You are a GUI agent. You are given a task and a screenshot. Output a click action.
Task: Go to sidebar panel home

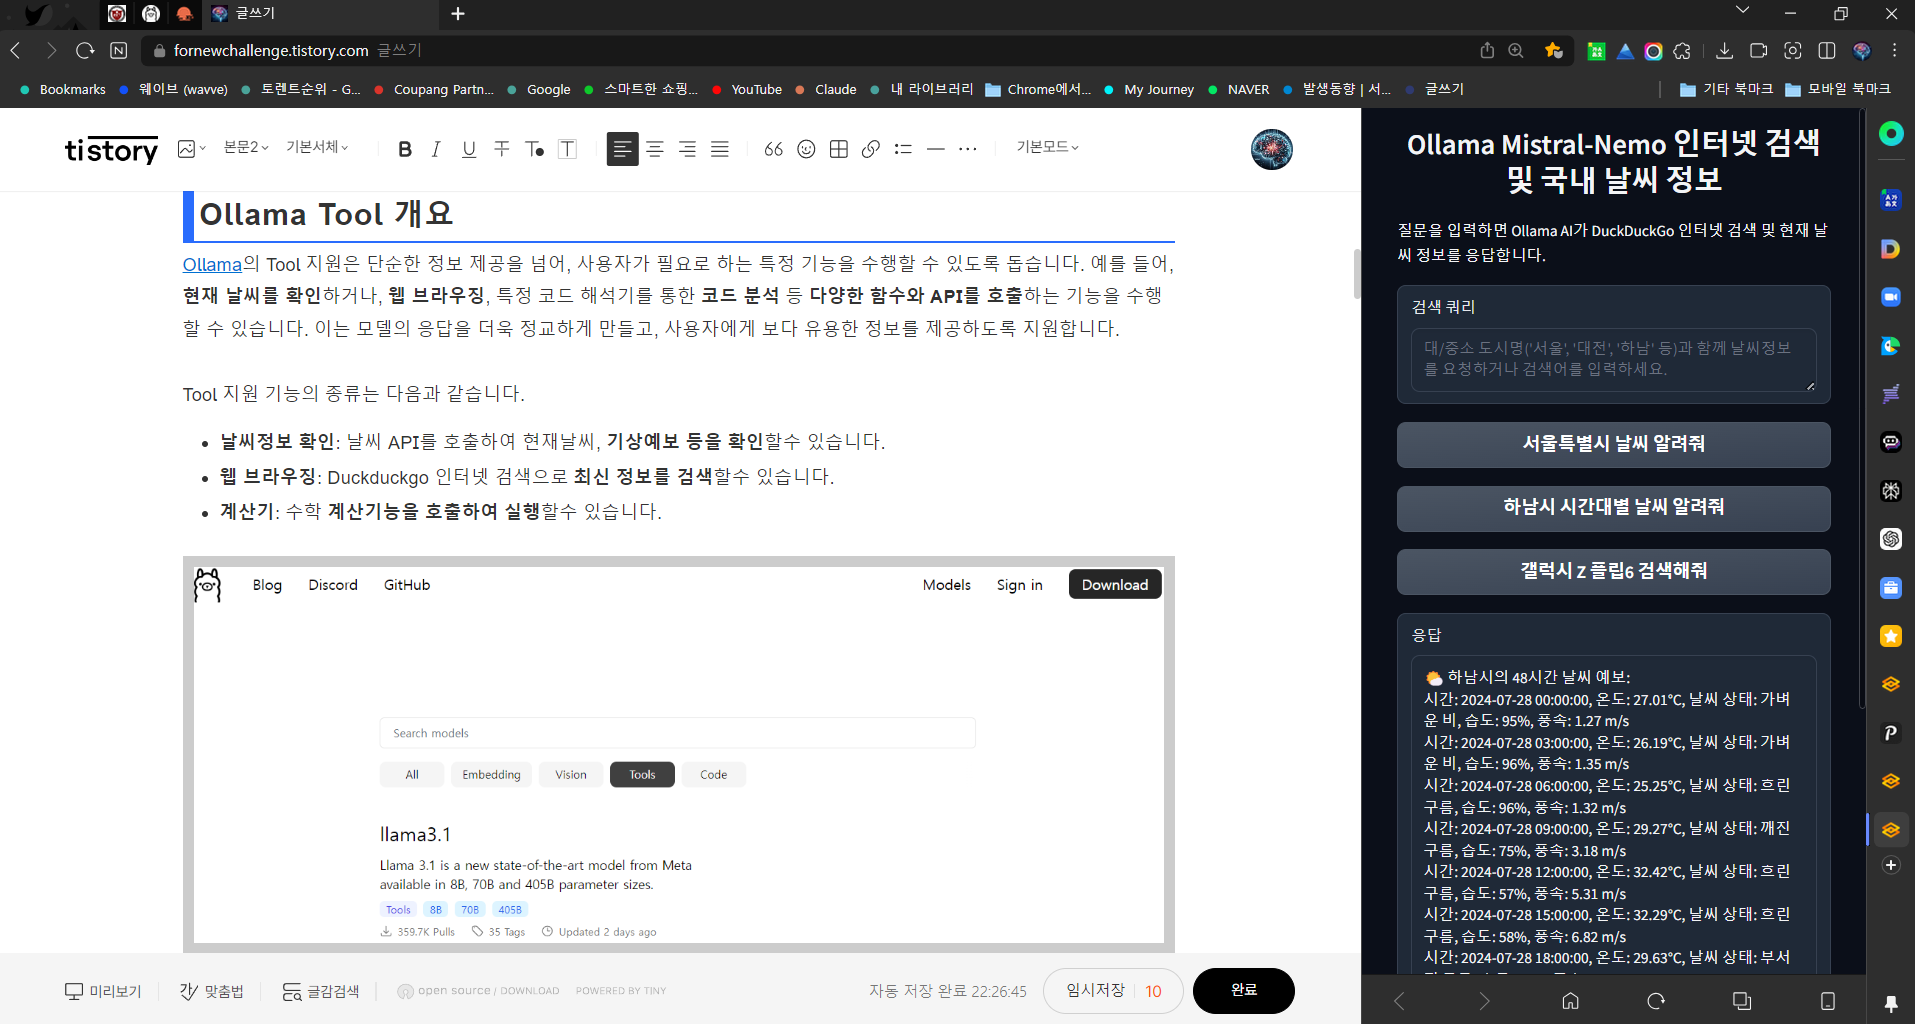[1570, 1001]
